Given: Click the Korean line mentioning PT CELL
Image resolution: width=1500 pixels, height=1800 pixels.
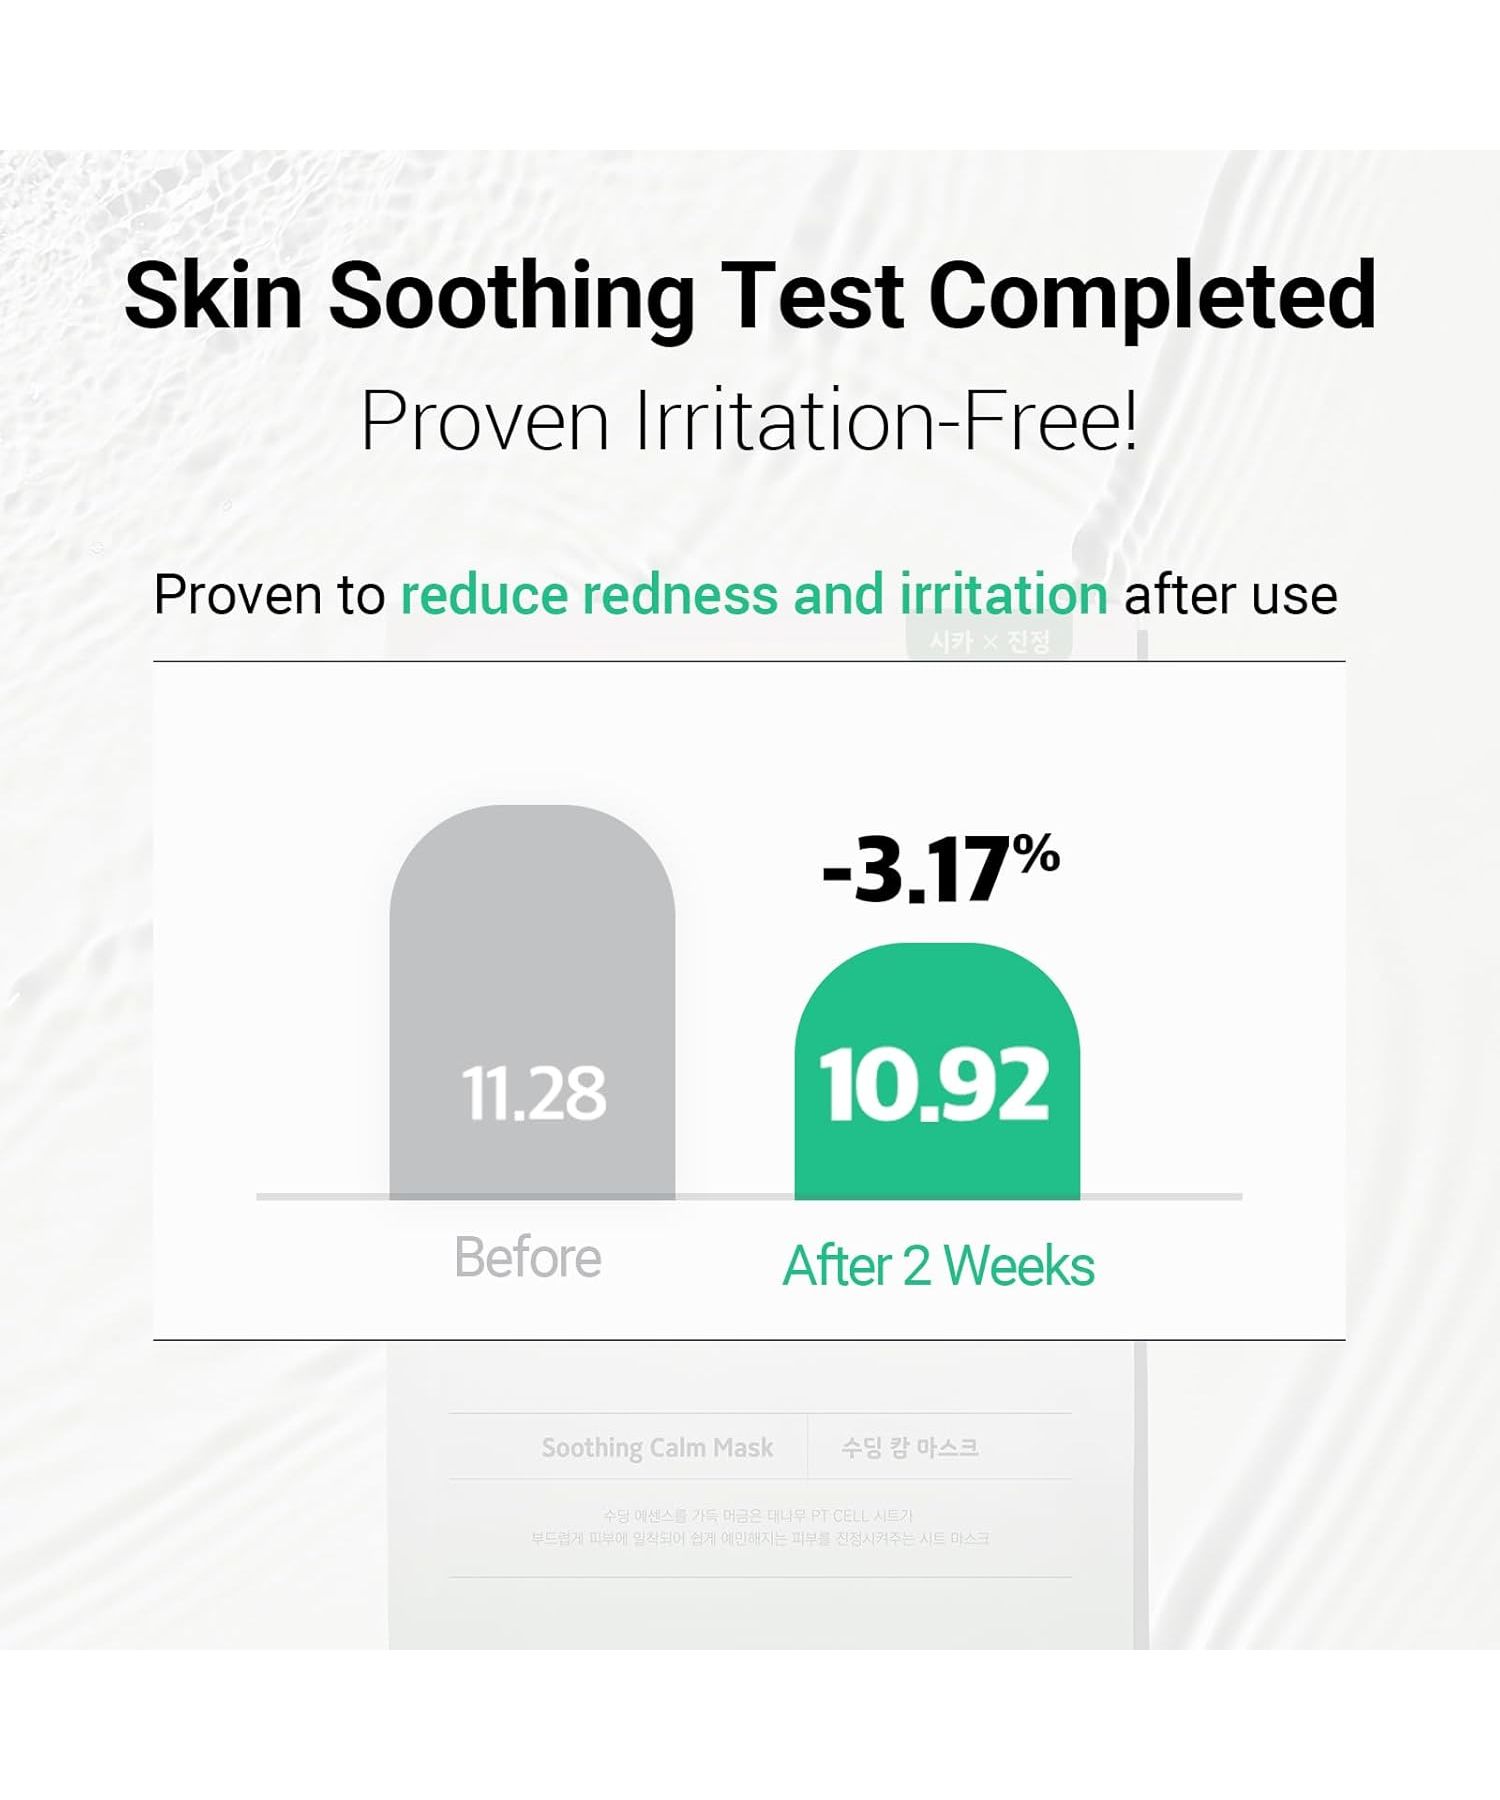Looking at the screenshot, I should 758,1516.
